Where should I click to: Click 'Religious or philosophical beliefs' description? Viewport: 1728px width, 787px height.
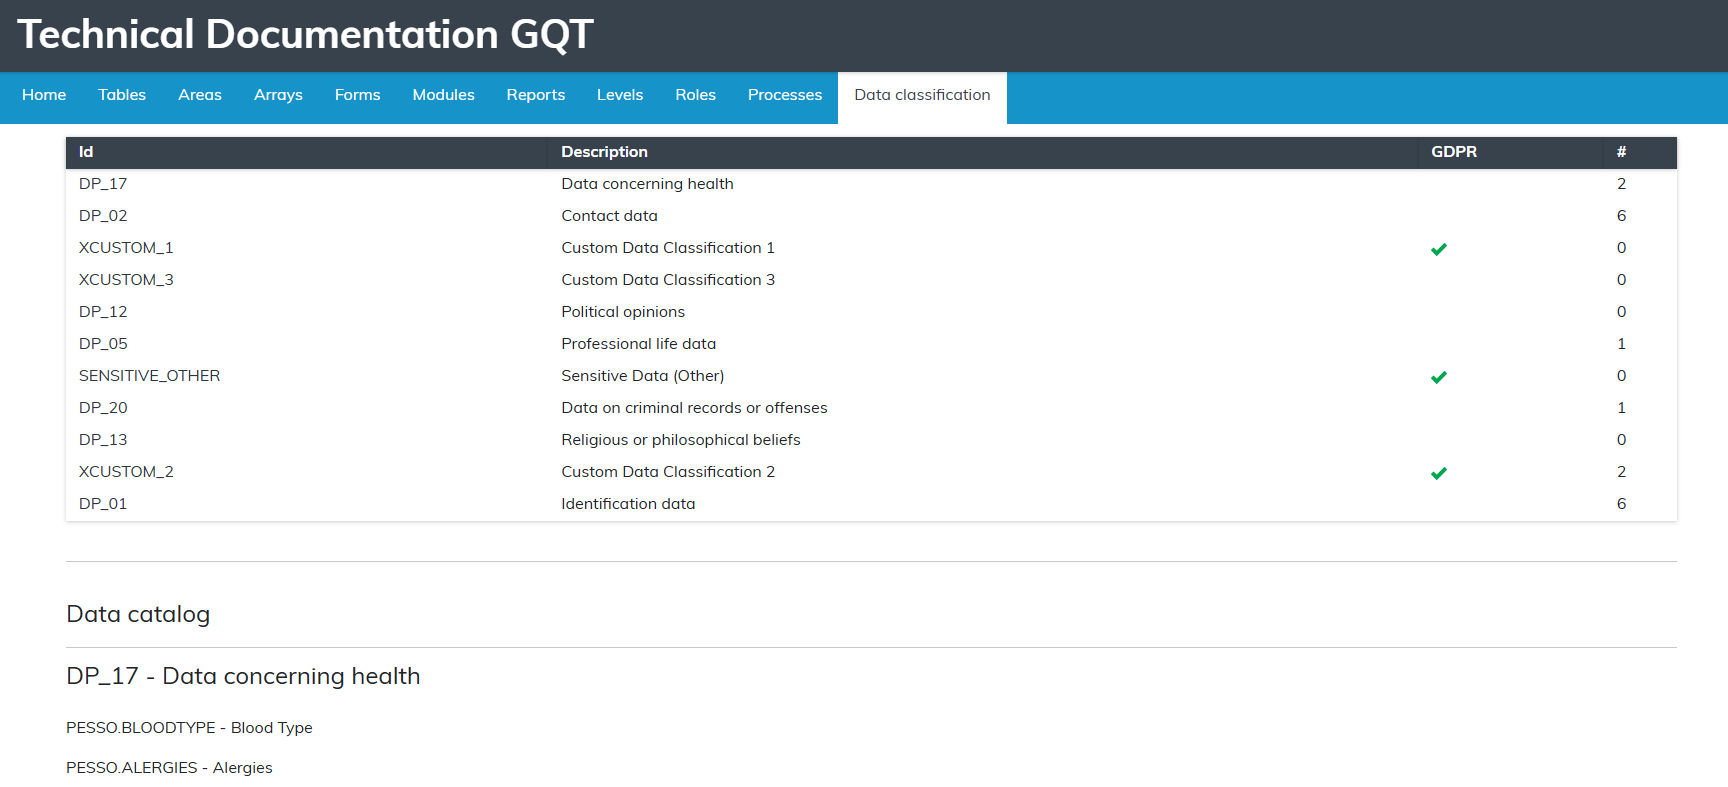point(681,440)
